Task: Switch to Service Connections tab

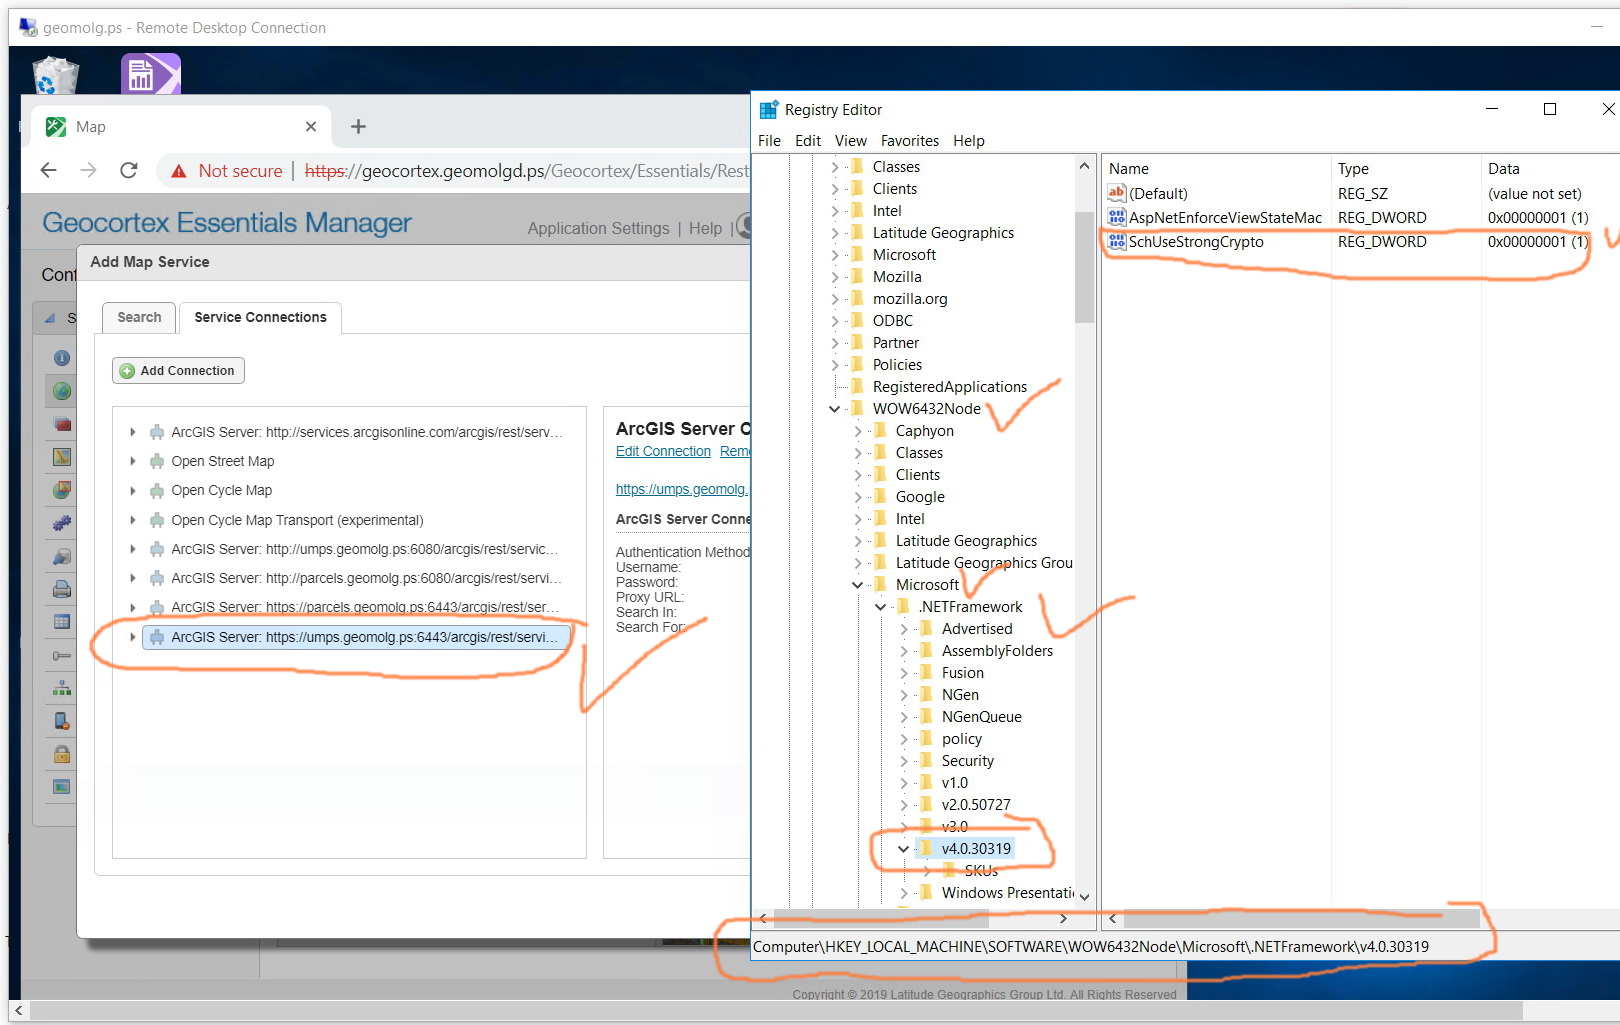Action: (260, 317)
